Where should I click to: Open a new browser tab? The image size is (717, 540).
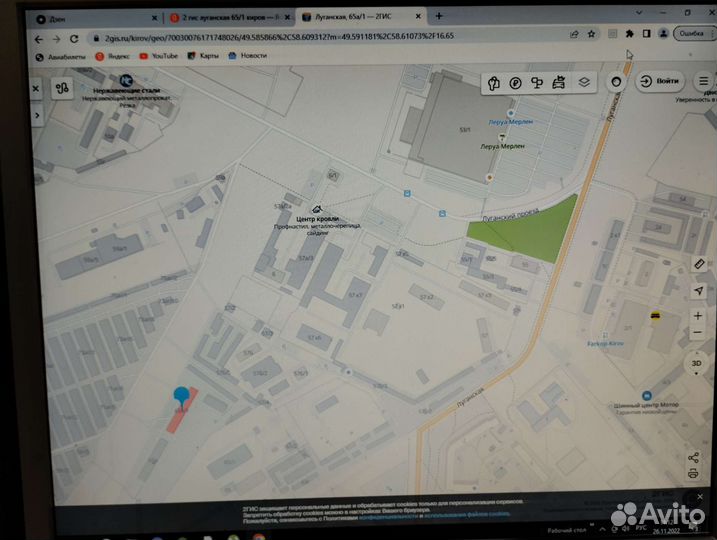(439, 16)
